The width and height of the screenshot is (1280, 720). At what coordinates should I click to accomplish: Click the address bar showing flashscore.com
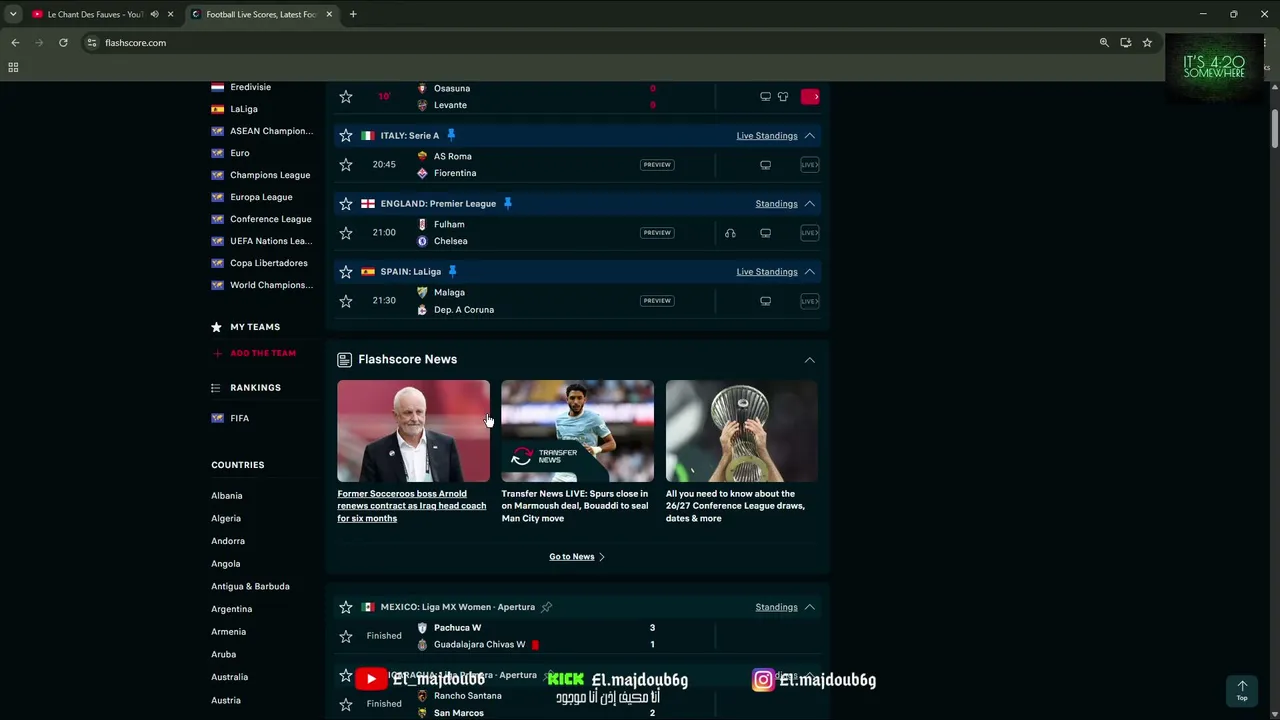(590, 43)
